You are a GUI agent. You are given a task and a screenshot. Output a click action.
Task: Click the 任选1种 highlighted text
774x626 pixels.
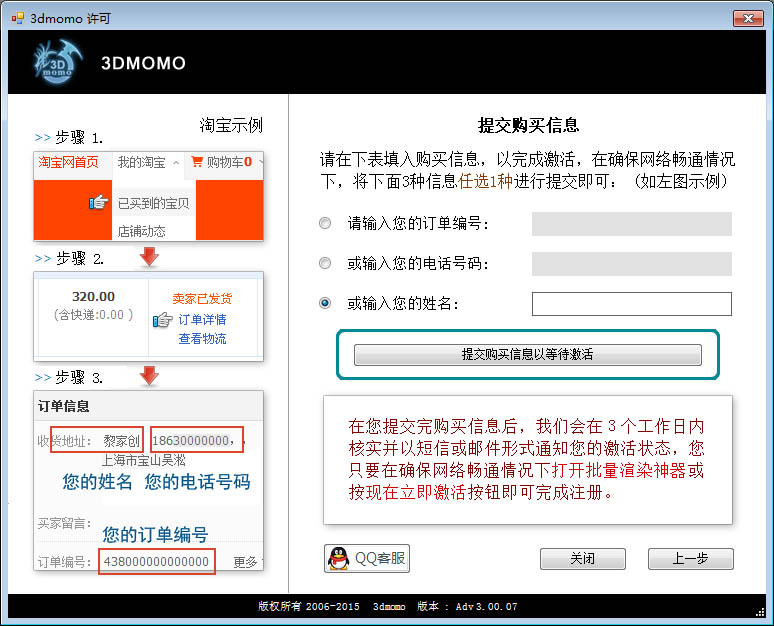(485, 181)
